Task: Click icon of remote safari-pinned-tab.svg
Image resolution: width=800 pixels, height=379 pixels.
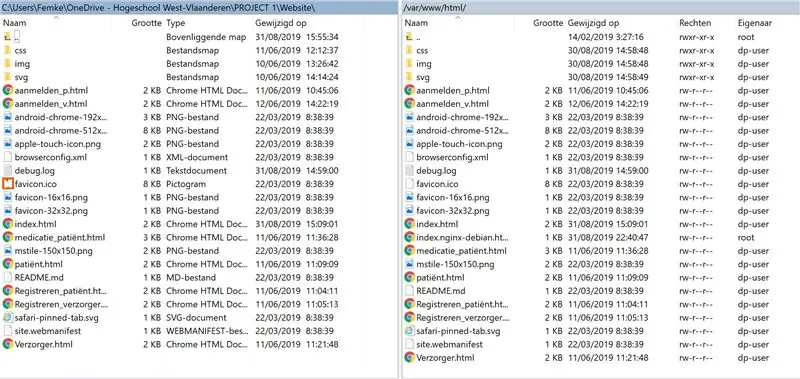Action: [409, 331]
